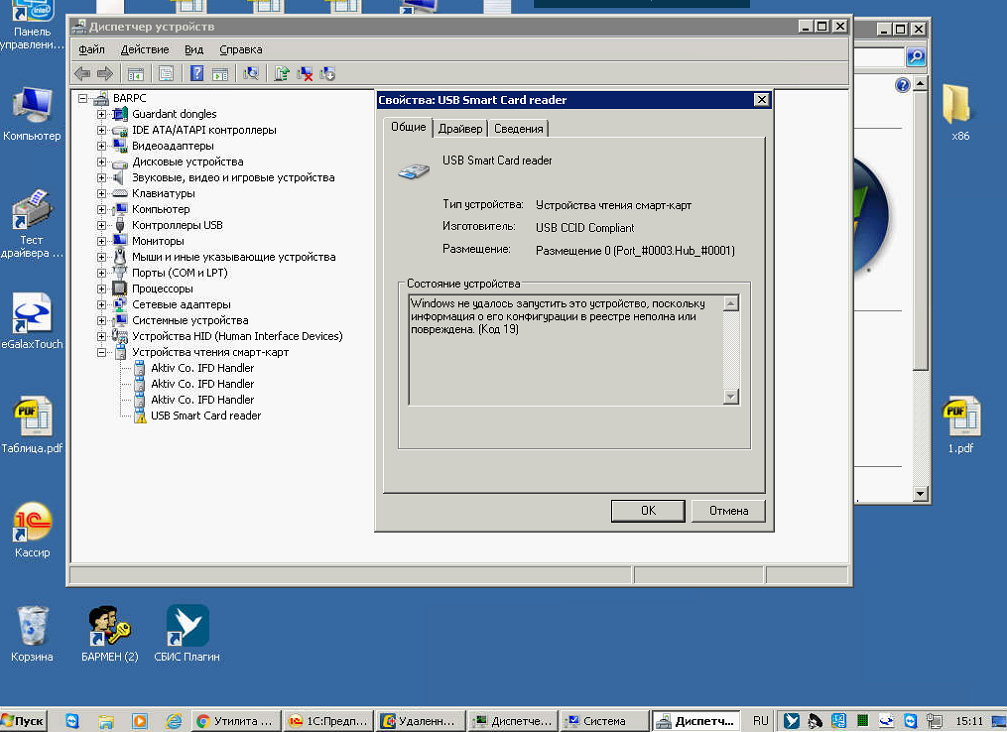Select USB Smart Card reader in tree
The height and width of the screenshot is (732, 1007).
pos(205,416)
